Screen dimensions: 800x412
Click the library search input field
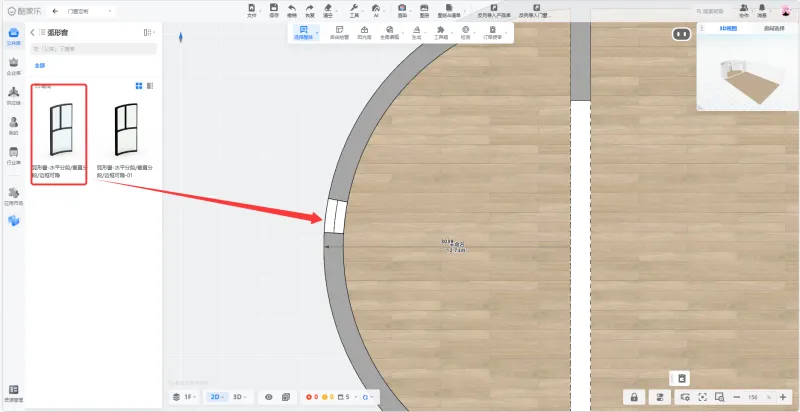coord(93,48)
